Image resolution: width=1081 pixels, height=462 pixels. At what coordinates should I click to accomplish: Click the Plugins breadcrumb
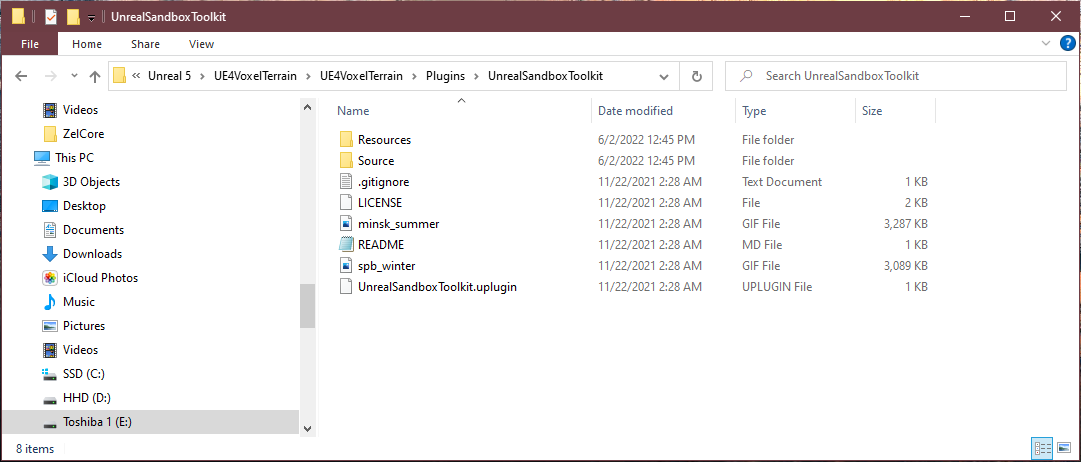pos(445,76)
